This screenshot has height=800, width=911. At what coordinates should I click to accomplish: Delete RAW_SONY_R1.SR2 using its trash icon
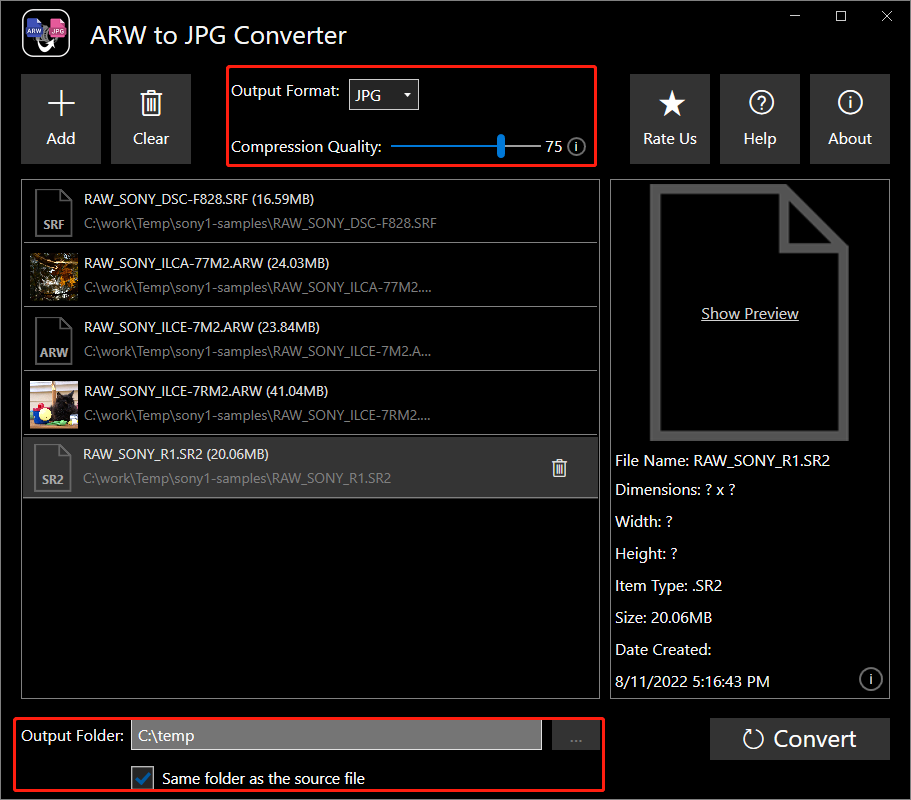coord(559,467)
